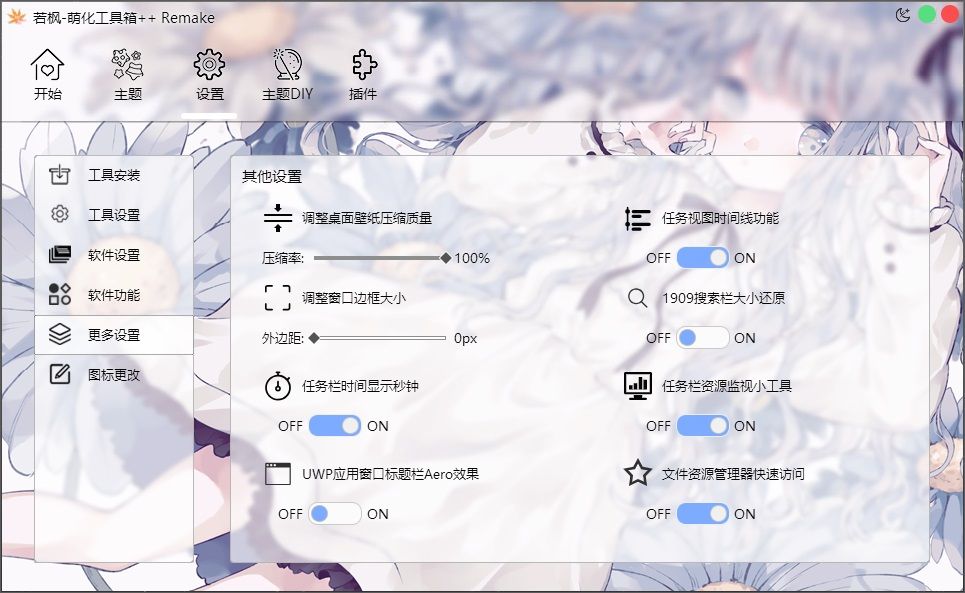Click the 更多设置 layers icon
This screenshot has width=965, height=593.
point(60,334)
